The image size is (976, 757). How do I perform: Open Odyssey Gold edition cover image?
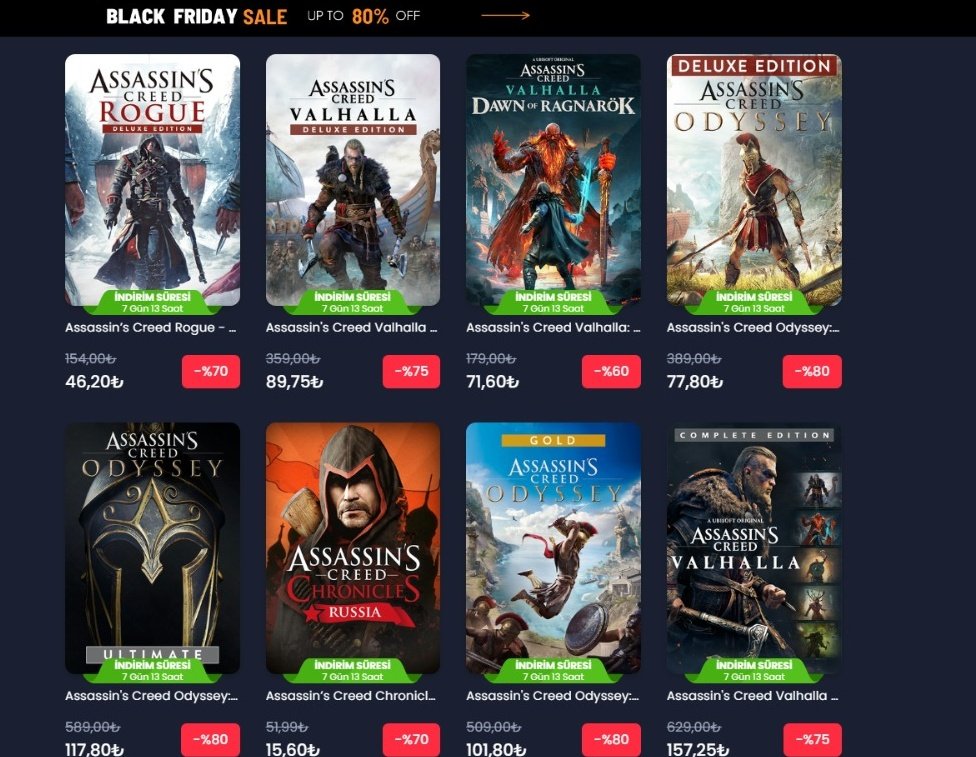[x=553, y=548]
